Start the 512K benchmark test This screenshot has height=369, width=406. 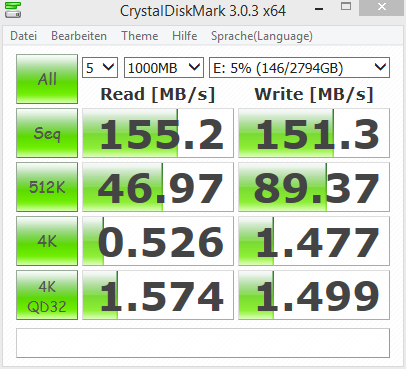click(47, 187)
